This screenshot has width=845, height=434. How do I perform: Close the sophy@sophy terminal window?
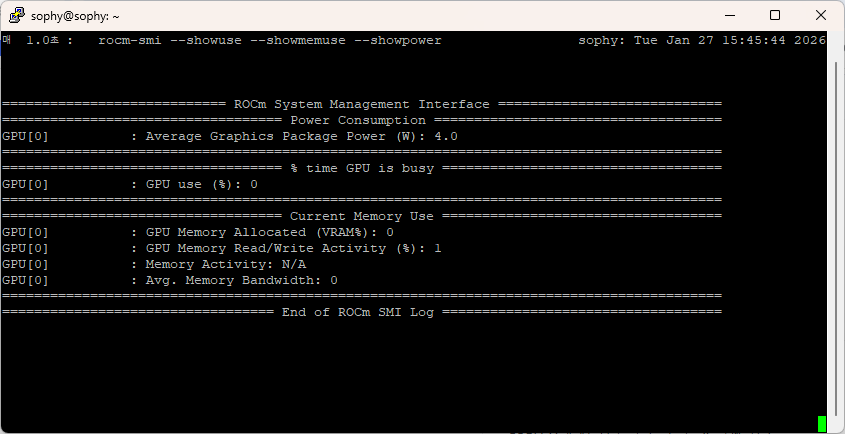(x=820, y=16)
